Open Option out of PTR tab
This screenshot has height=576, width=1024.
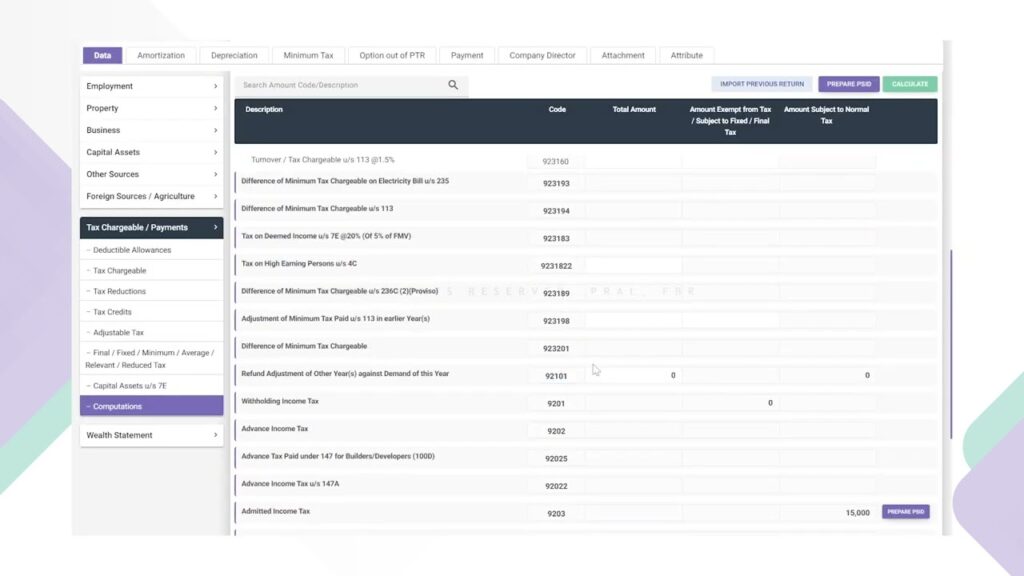[x=392, y=56]
